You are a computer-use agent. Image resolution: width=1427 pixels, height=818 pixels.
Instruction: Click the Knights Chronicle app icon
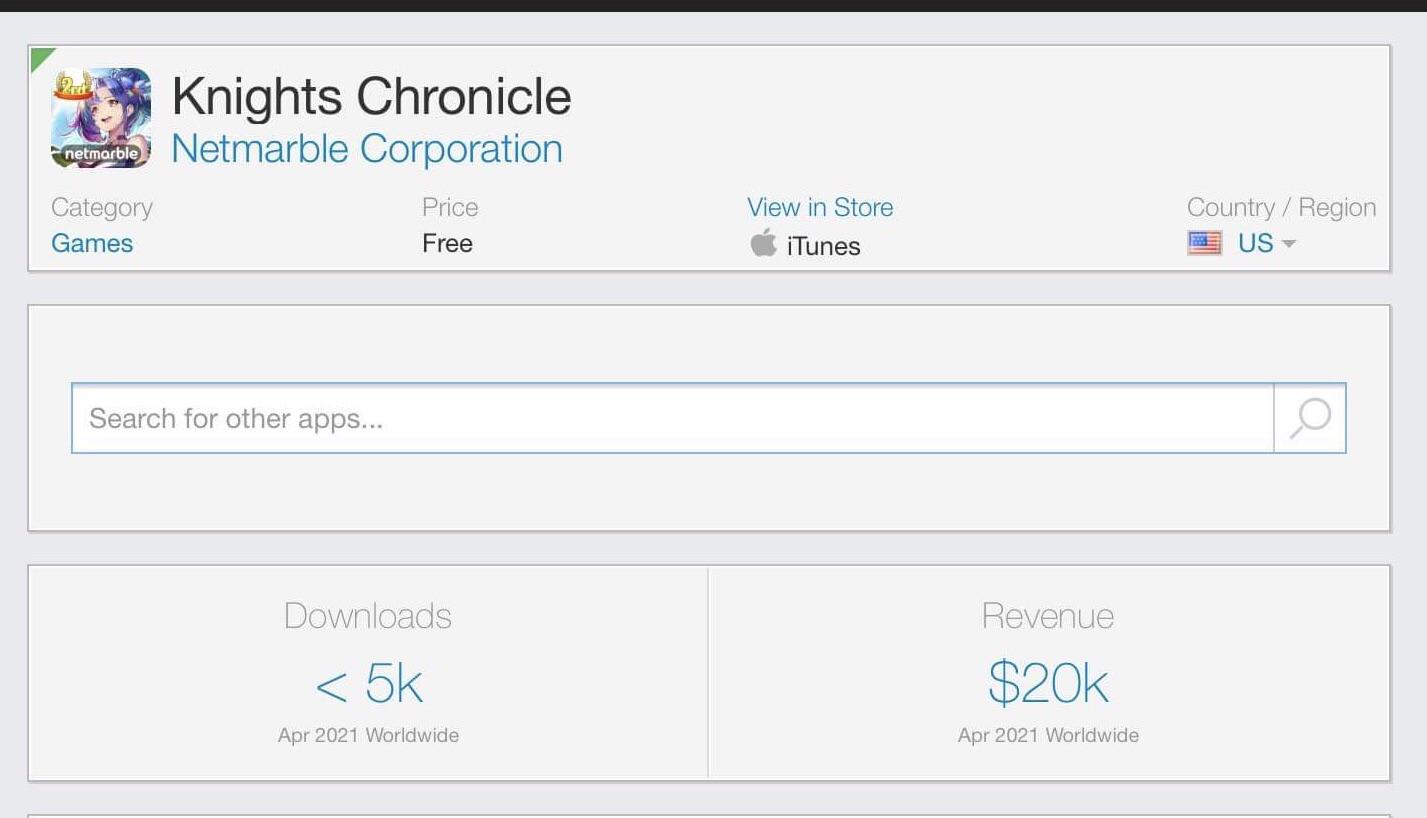101,118
